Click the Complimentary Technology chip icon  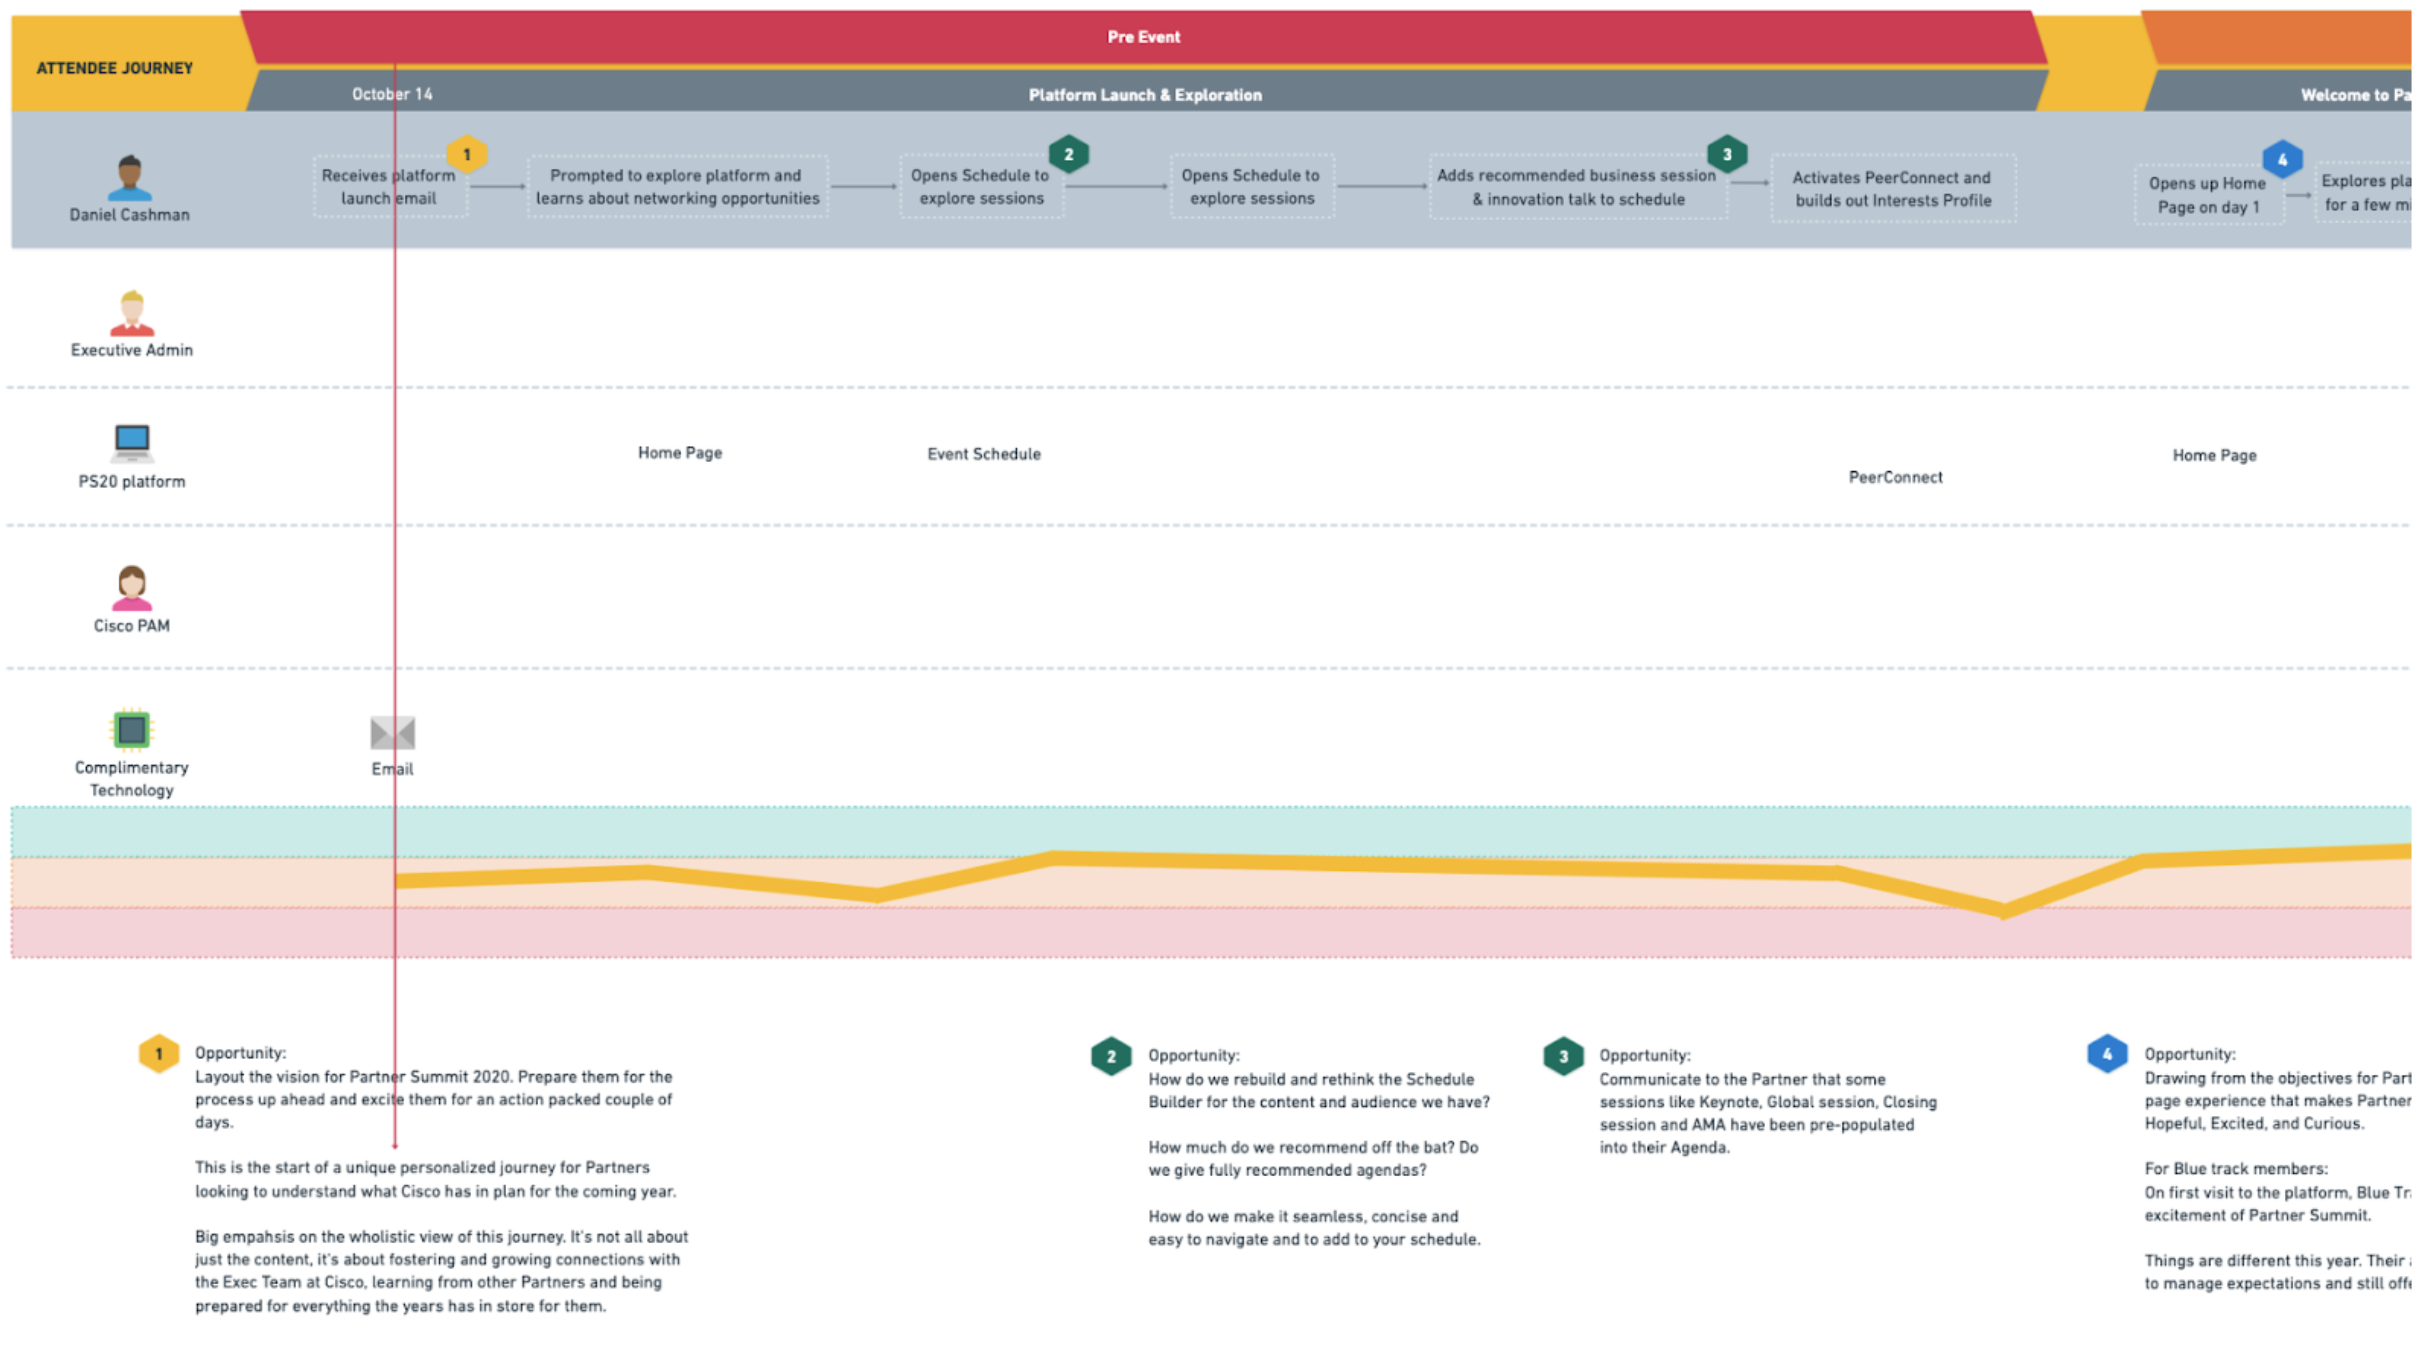pyautogui.click(x=132, y=729)
